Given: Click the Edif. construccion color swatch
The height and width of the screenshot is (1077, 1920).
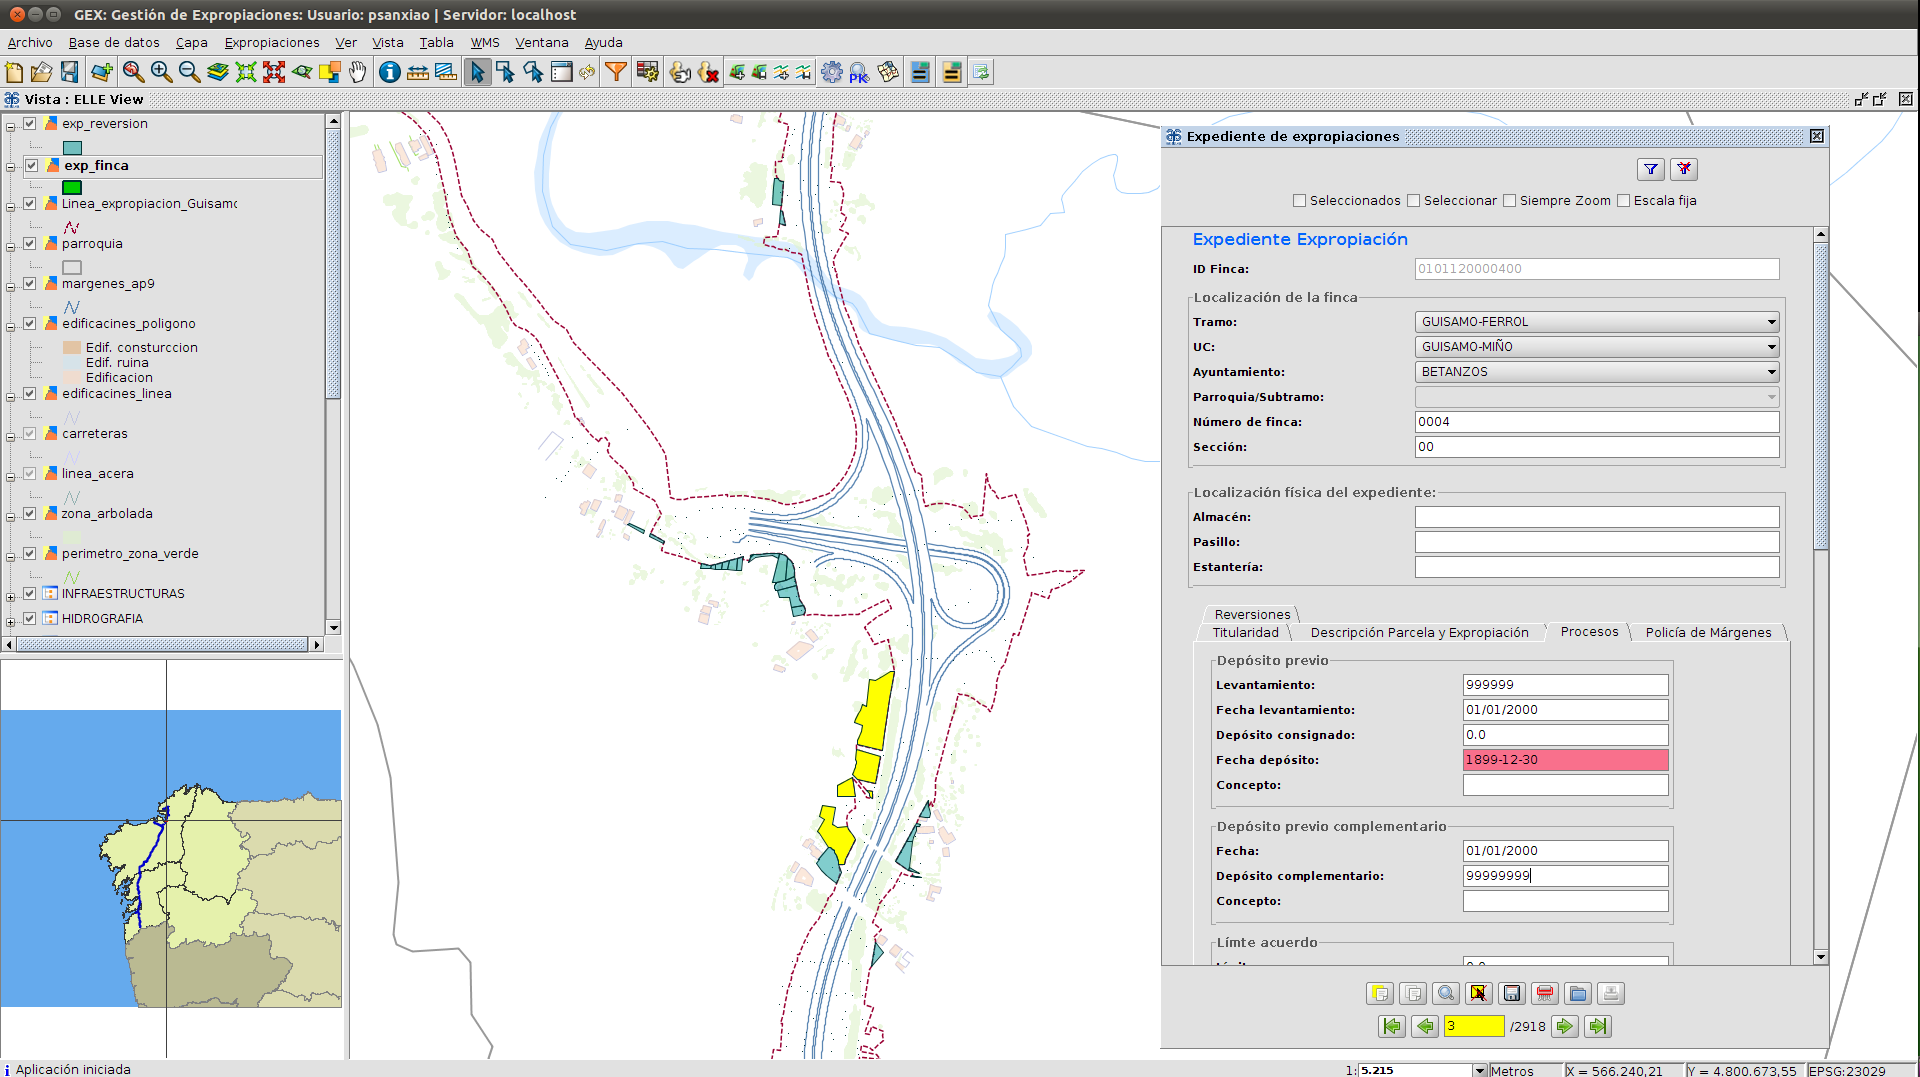Looking at the screenshot, I should click(x=72, y=348).
